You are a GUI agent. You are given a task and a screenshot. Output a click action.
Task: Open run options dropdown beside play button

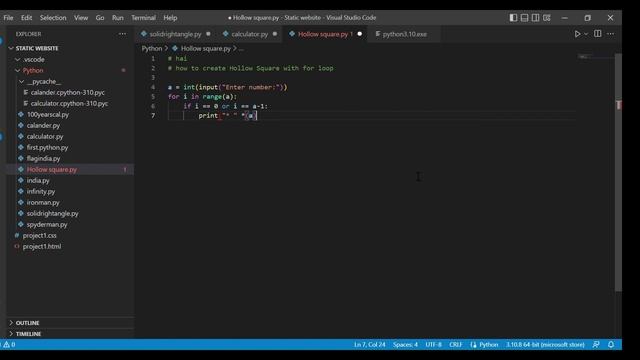tap(586, 34)
